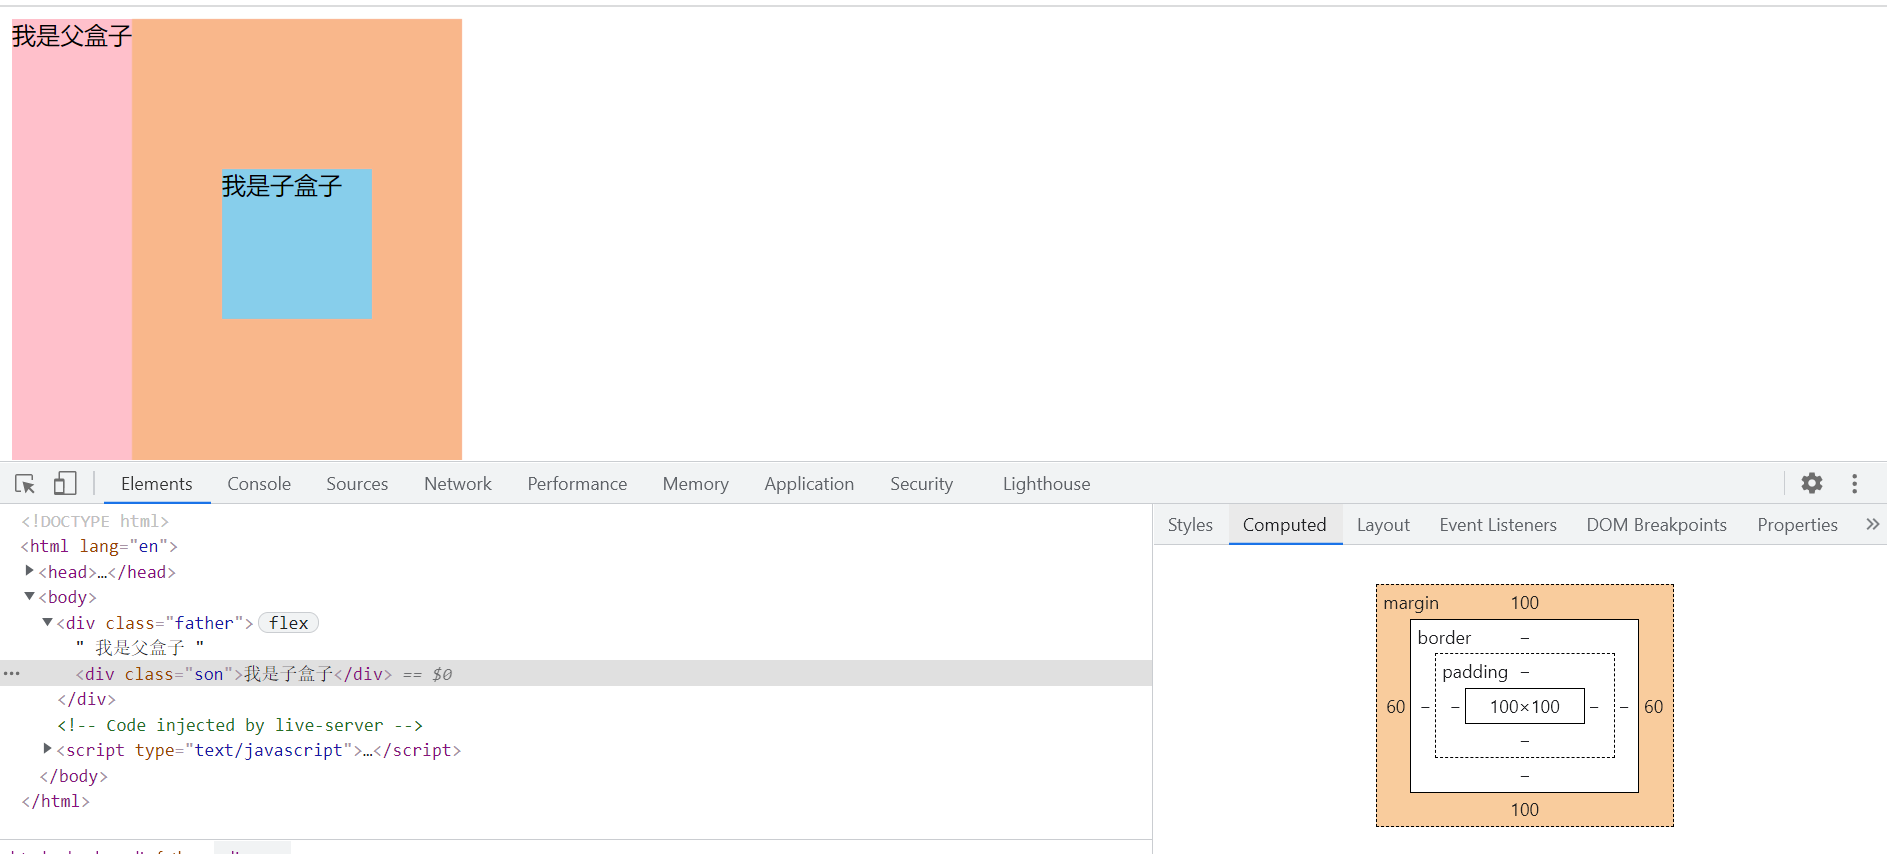Open the Application tab
The height and width of the screenshot is (854, 1887).
pyautogui.click(x=809, y=484)
